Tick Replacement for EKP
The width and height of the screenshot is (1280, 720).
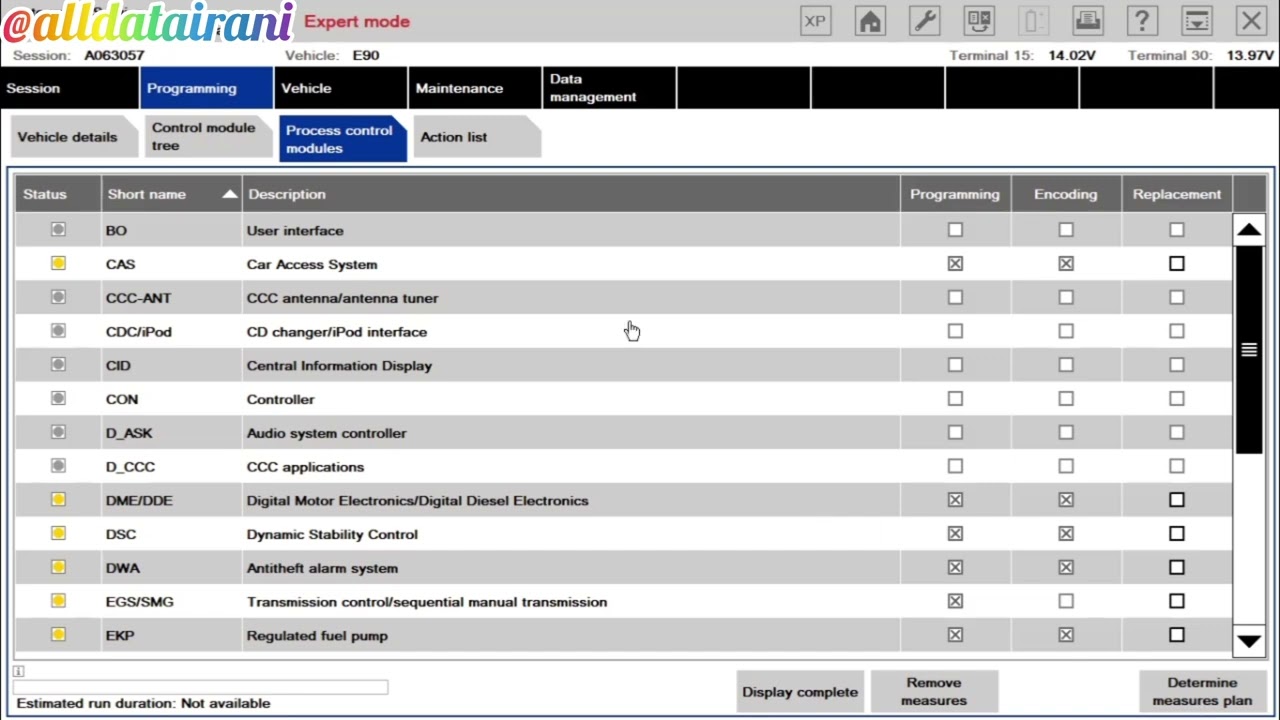1176,635
